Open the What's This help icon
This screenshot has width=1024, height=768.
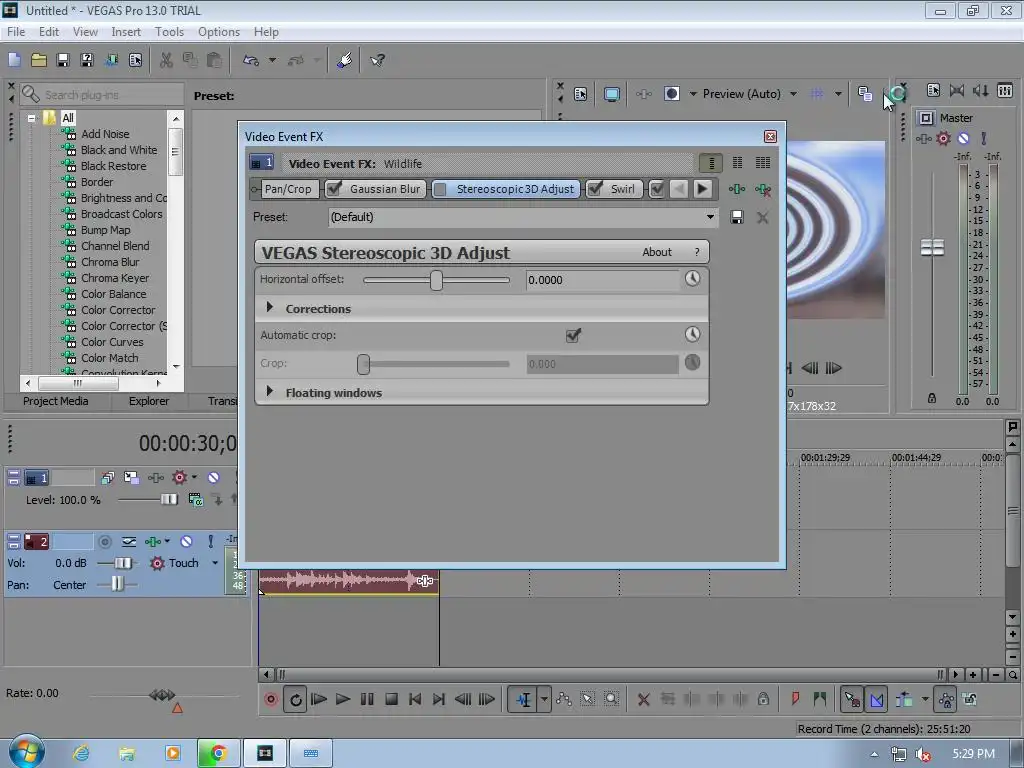[x=377, y=60]
